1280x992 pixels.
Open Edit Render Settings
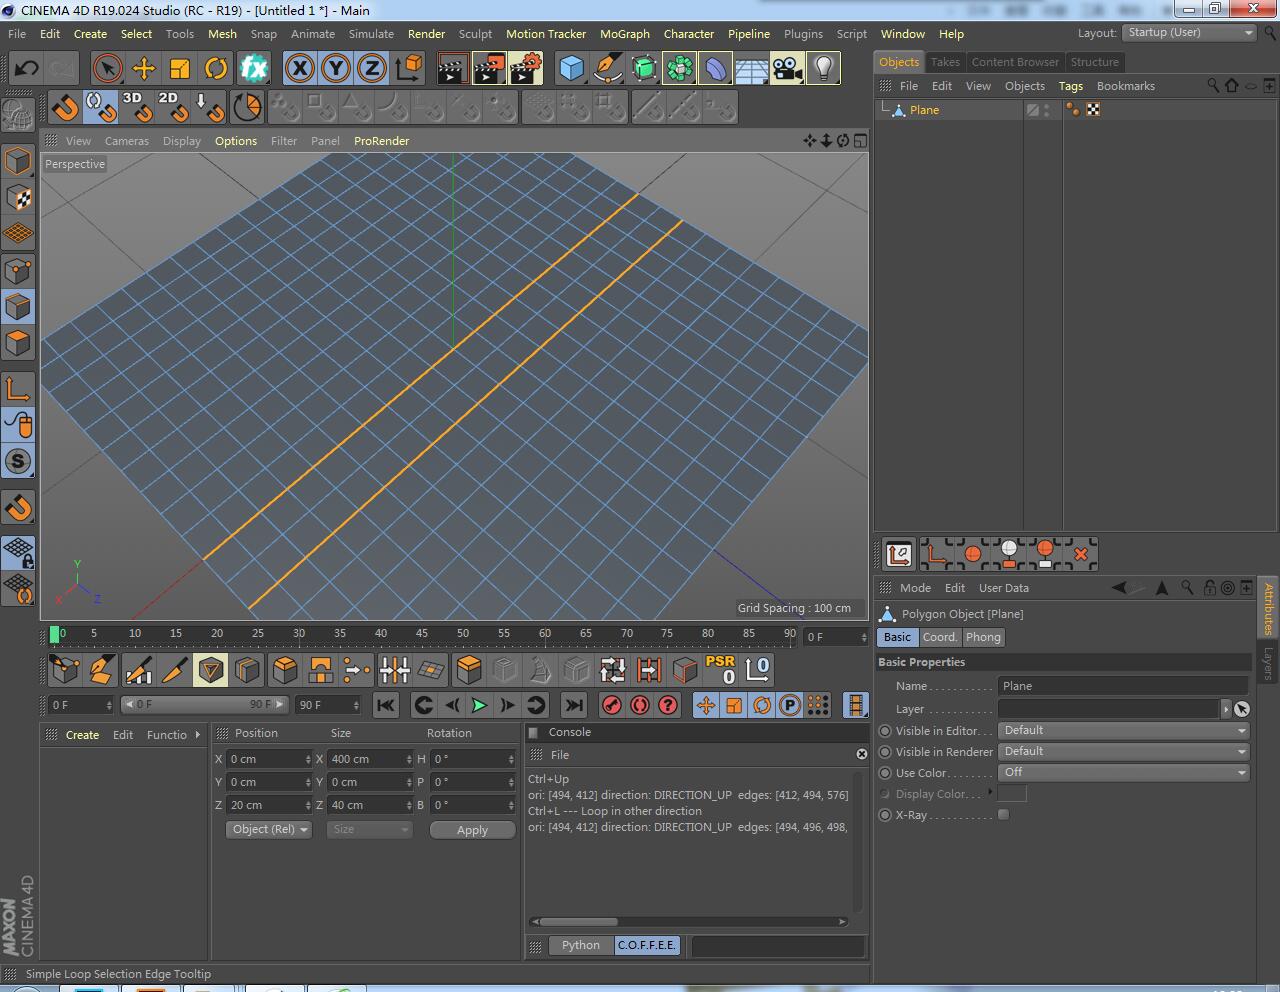[527, 68]
